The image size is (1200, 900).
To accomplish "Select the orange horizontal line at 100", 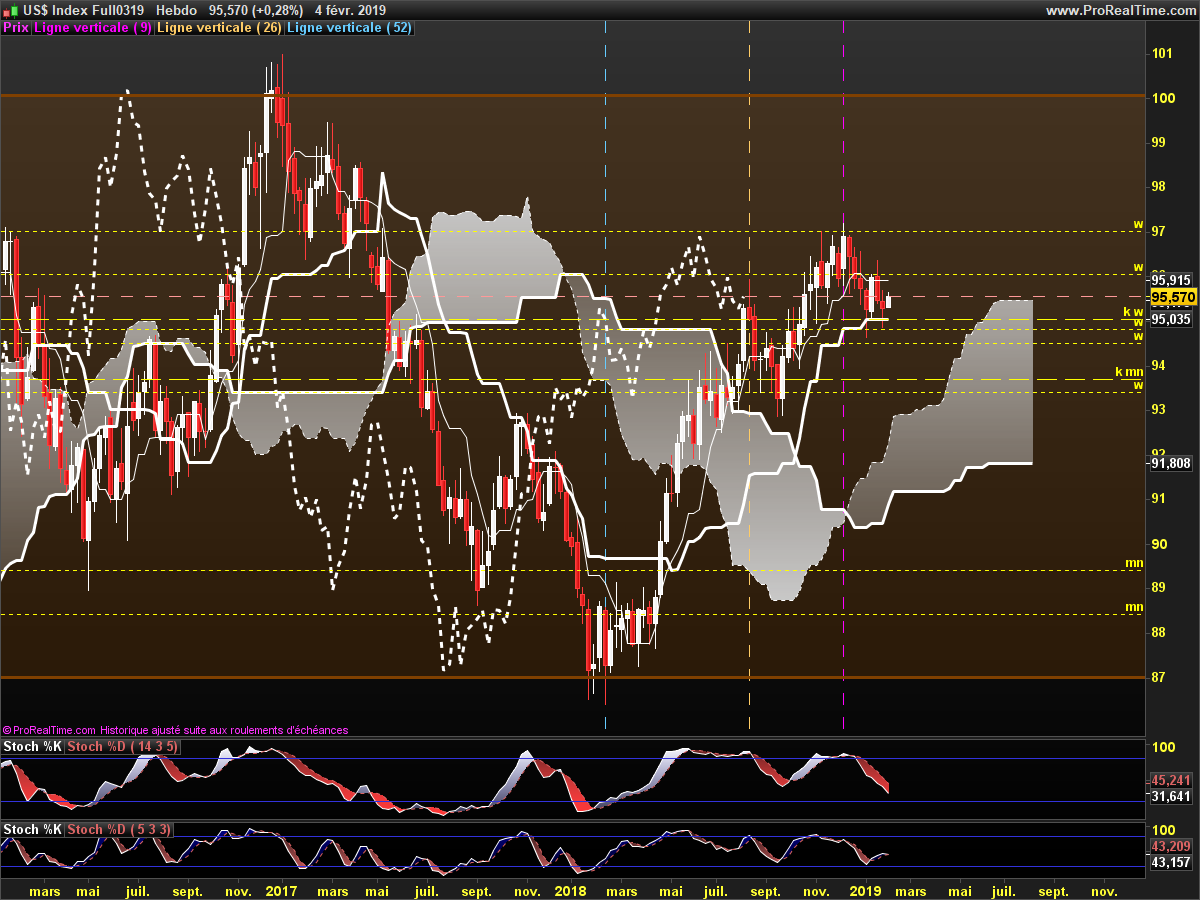I will 570,95.
